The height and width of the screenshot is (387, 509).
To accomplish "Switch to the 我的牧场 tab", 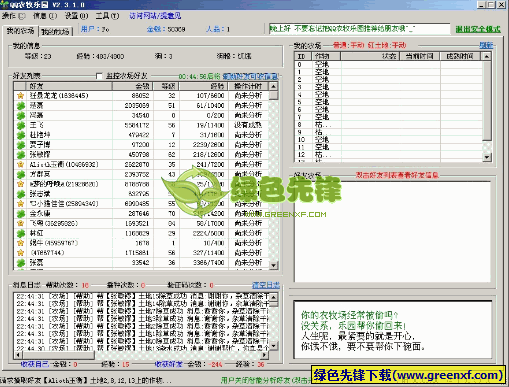I will [55, 32].
